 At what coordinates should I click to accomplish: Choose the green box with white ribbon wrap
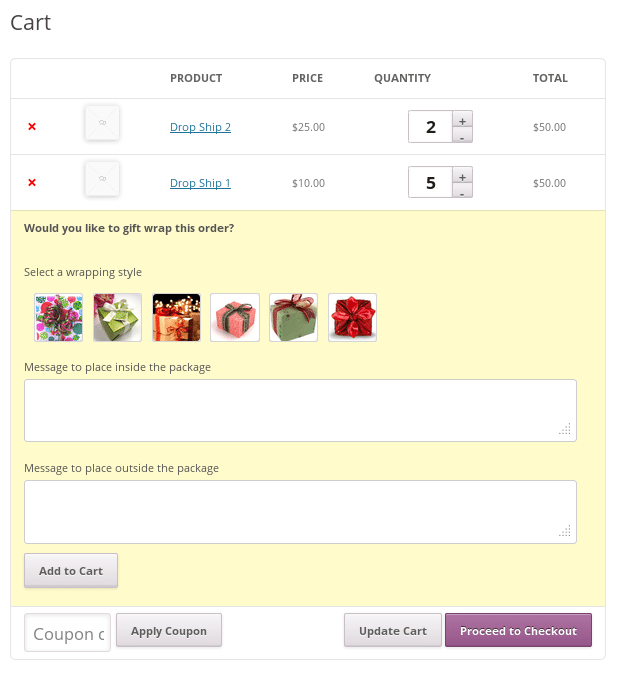pyautogui.click(x=117, y=318)
